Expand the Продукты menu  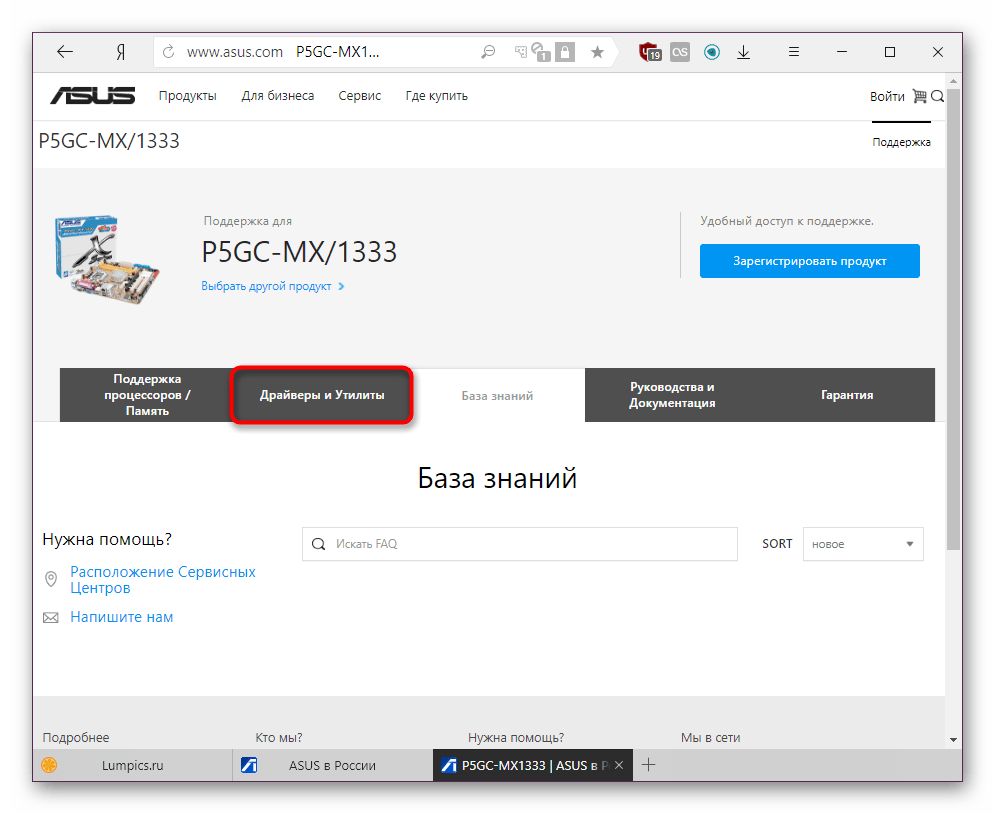pyautogui.click(x=187, y=96)
